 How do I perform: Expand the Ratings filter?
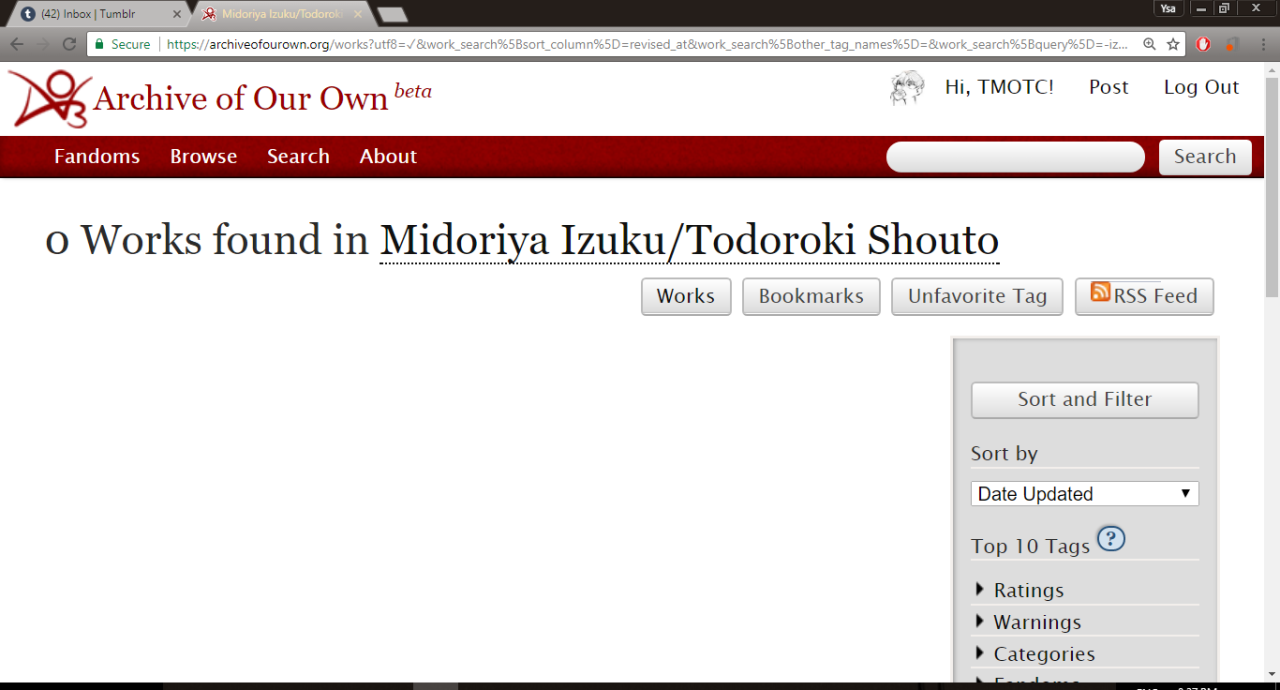(1028, 590)
